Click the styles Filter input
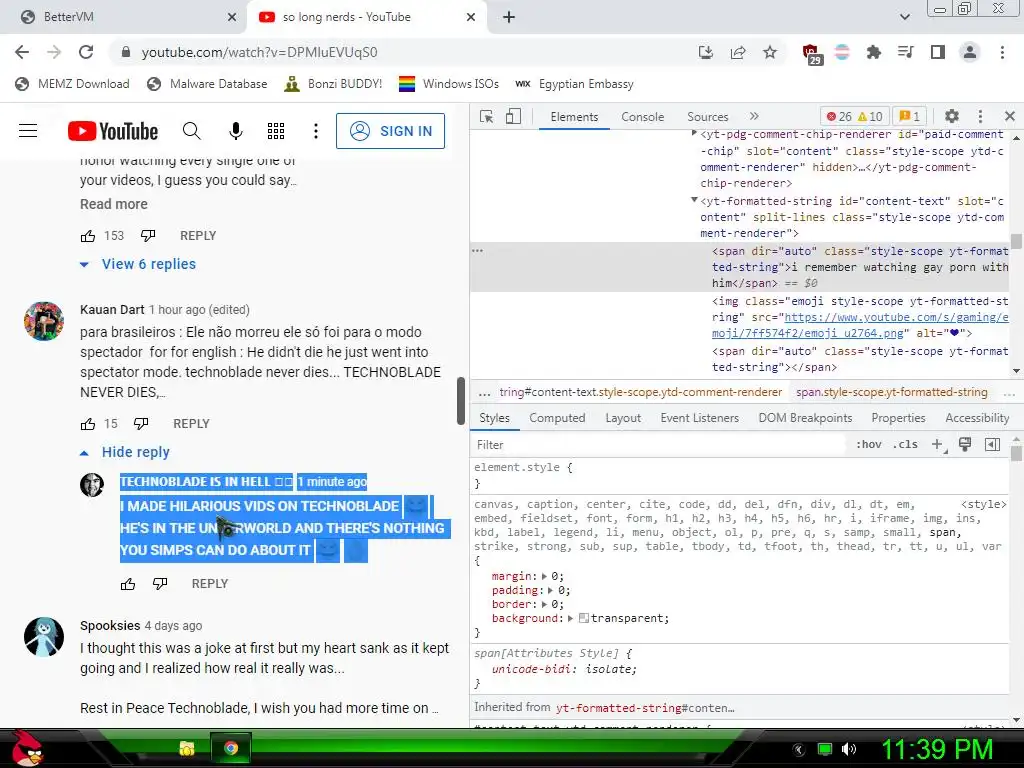Screen dimensions: 1024x768 660,445
